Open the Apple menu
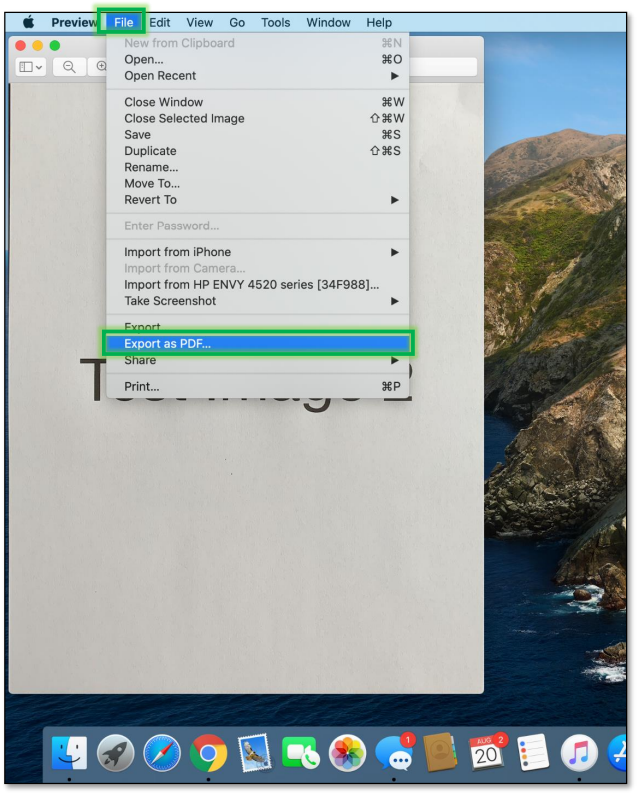The height and width of the screenshot is (793, 637). (28, 22)
